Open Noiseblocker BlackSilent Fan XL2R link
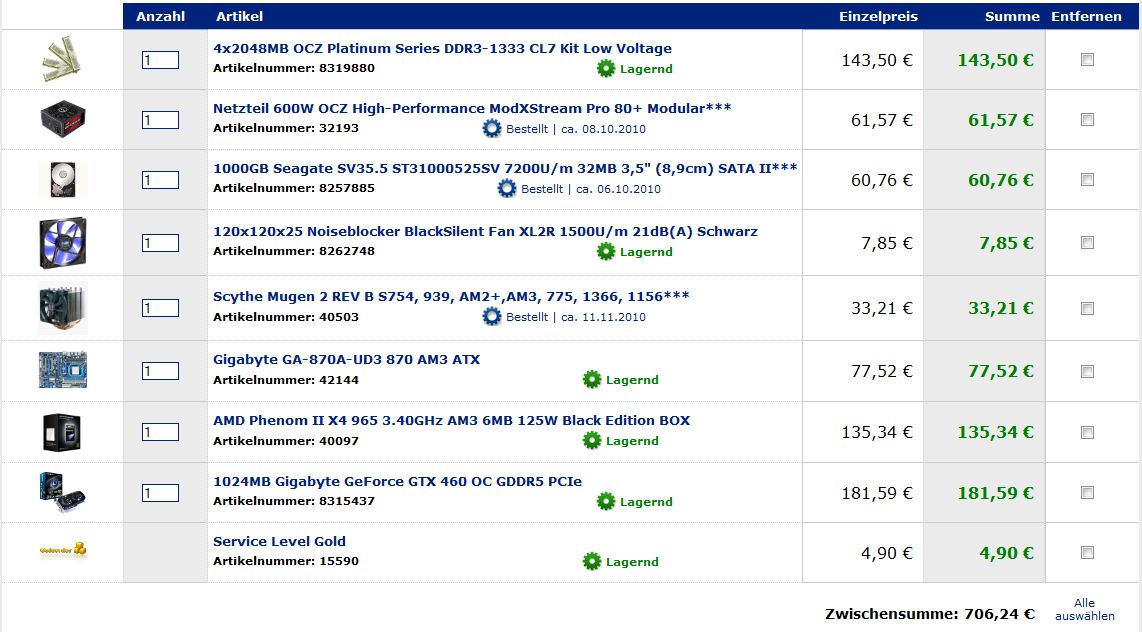The height and width of the screenshot is (632, 1142). click(x=485, y=232)
